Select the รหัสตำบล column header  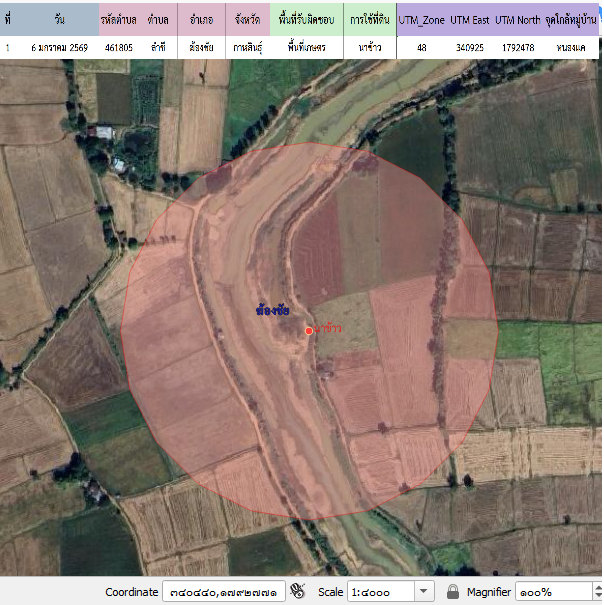tap(119, 20)
